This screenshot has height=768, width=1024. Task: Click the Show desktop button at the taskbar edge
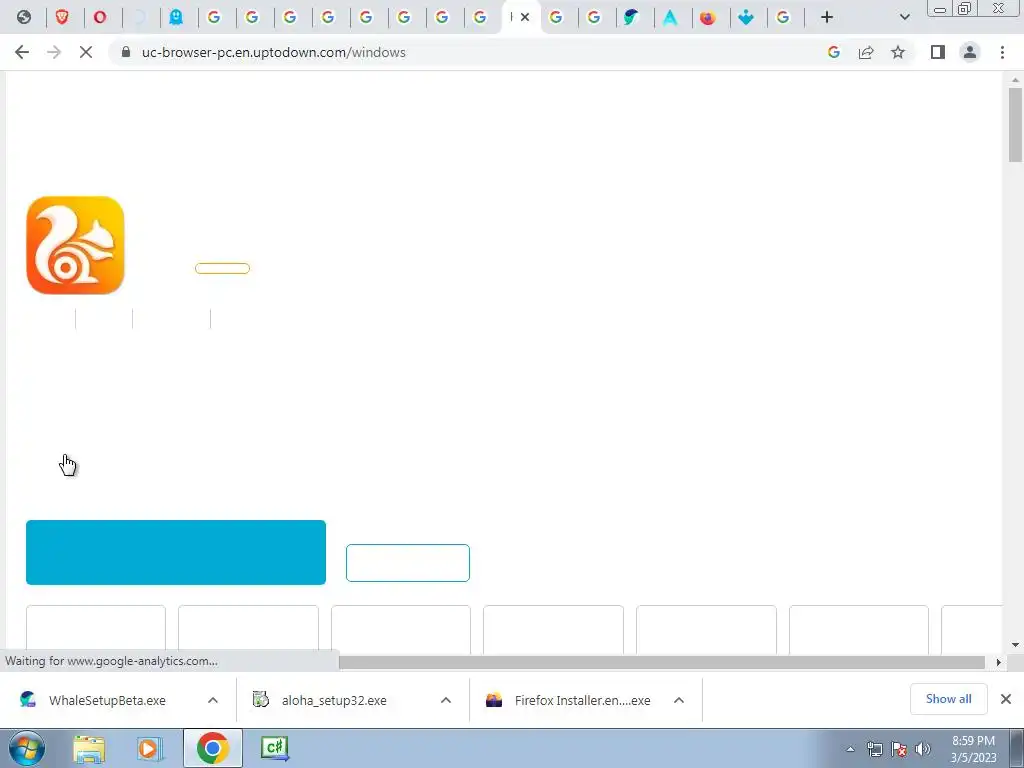1017,748
